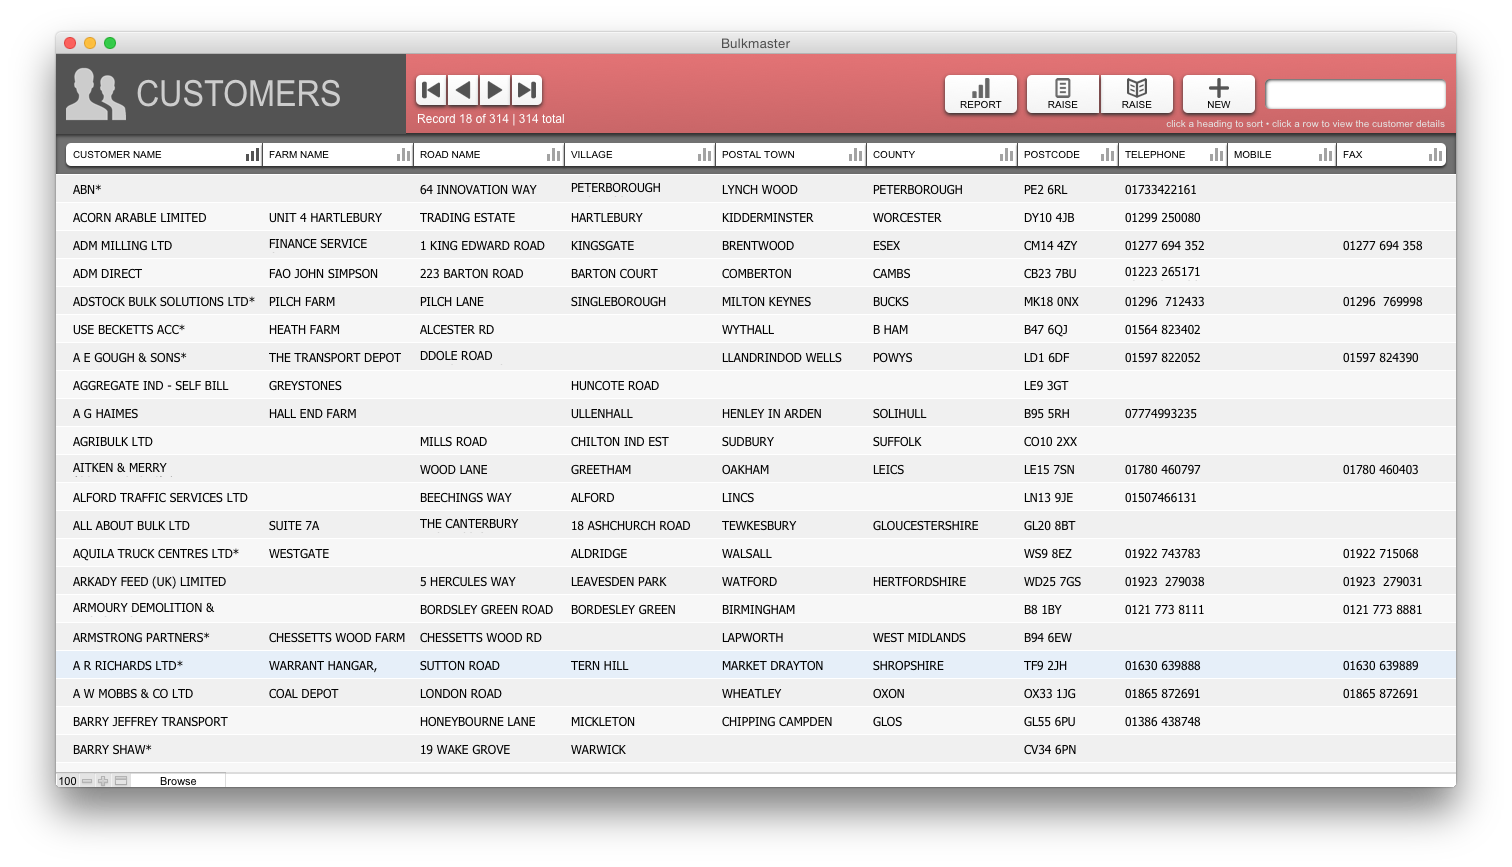Click the CHESSETTS WOOD FARM cell

[x=337, y=637]
